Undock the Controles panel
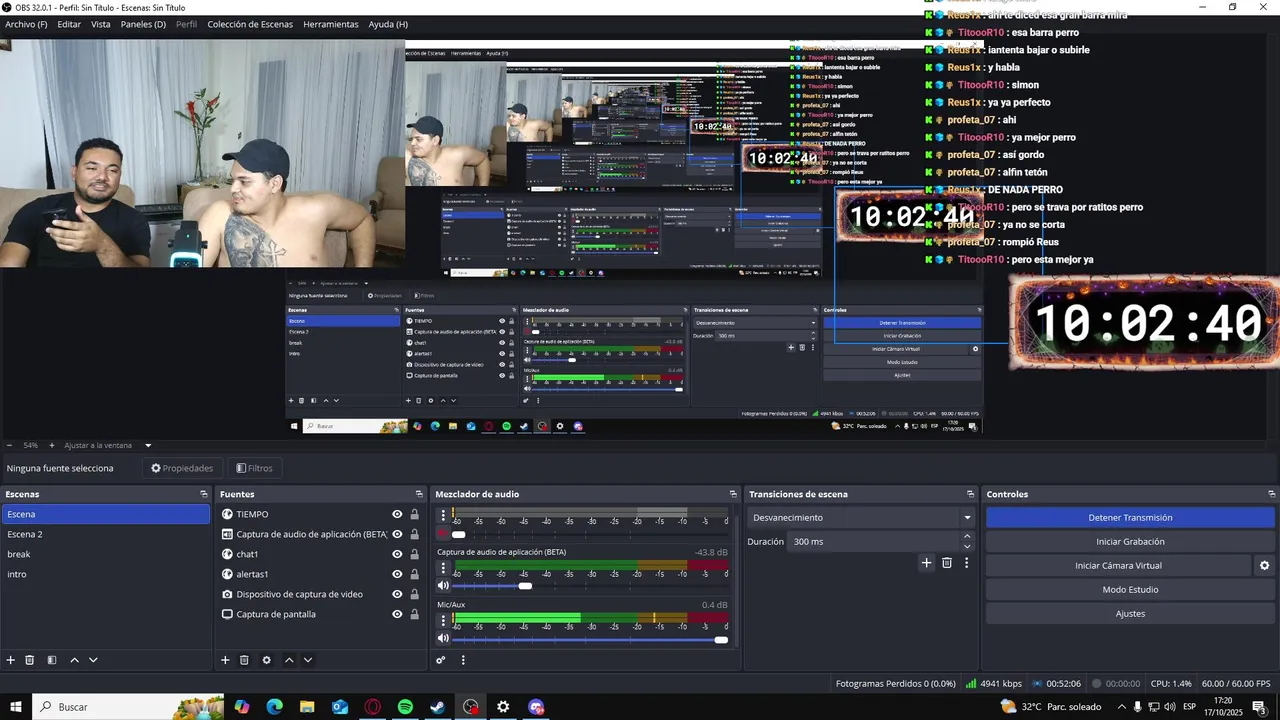The height and width of the screenshot is (720, 1280). click(x=1272, y=494)
